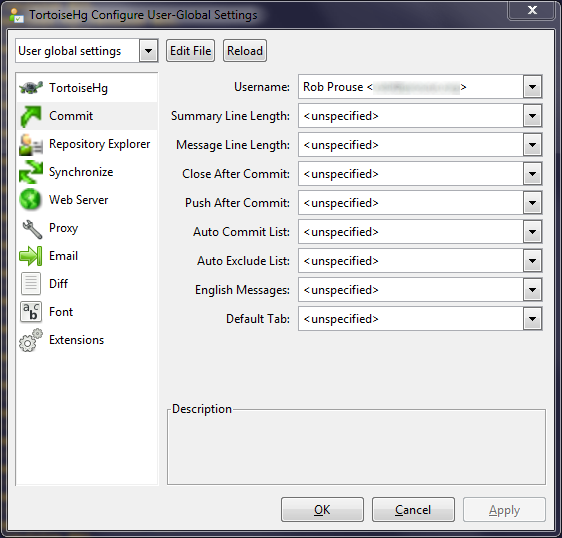Go to the Web Server settings page
The height and width of the screenshot is (538, 562).
point(87,200)
